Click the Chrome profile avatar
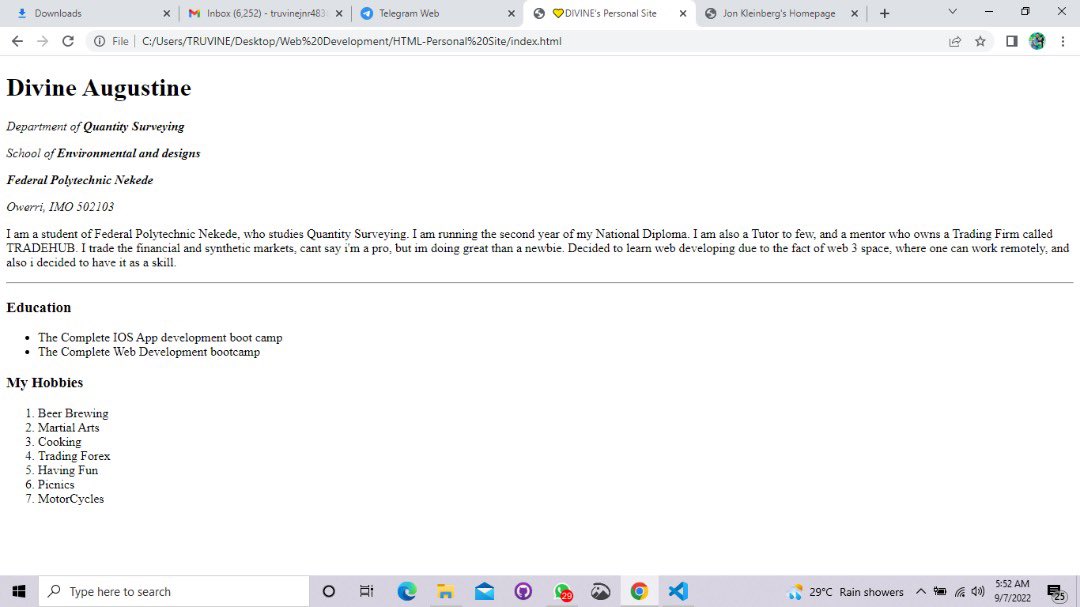The height and width of the screenshot is (607, 1080). [x=1038, y=42]
